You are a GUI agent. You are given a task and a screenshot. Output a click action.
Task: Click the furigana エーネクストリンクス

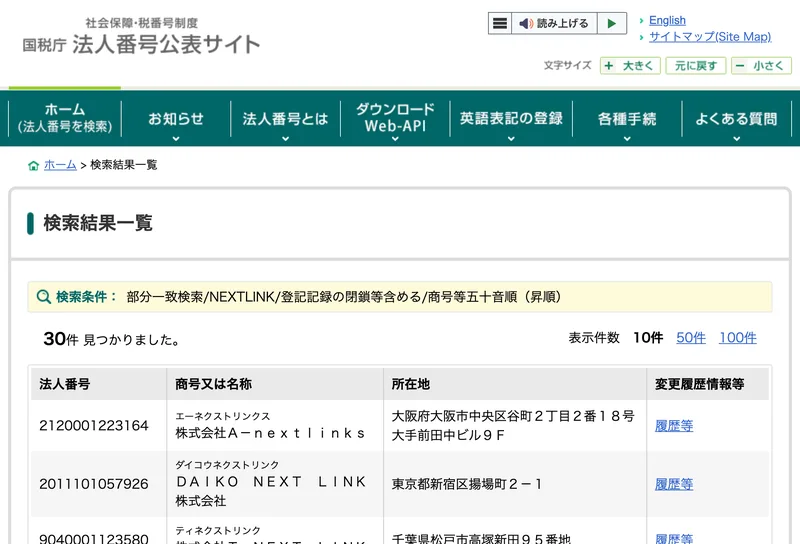[x=223, y=416]
